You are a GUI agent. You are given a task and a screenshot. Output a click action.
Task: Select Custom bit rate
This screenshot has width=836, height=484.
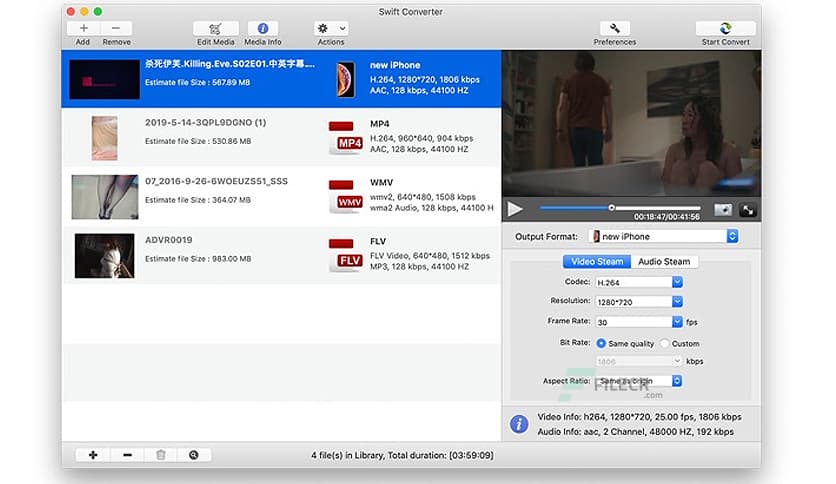[x=664, y=343]
